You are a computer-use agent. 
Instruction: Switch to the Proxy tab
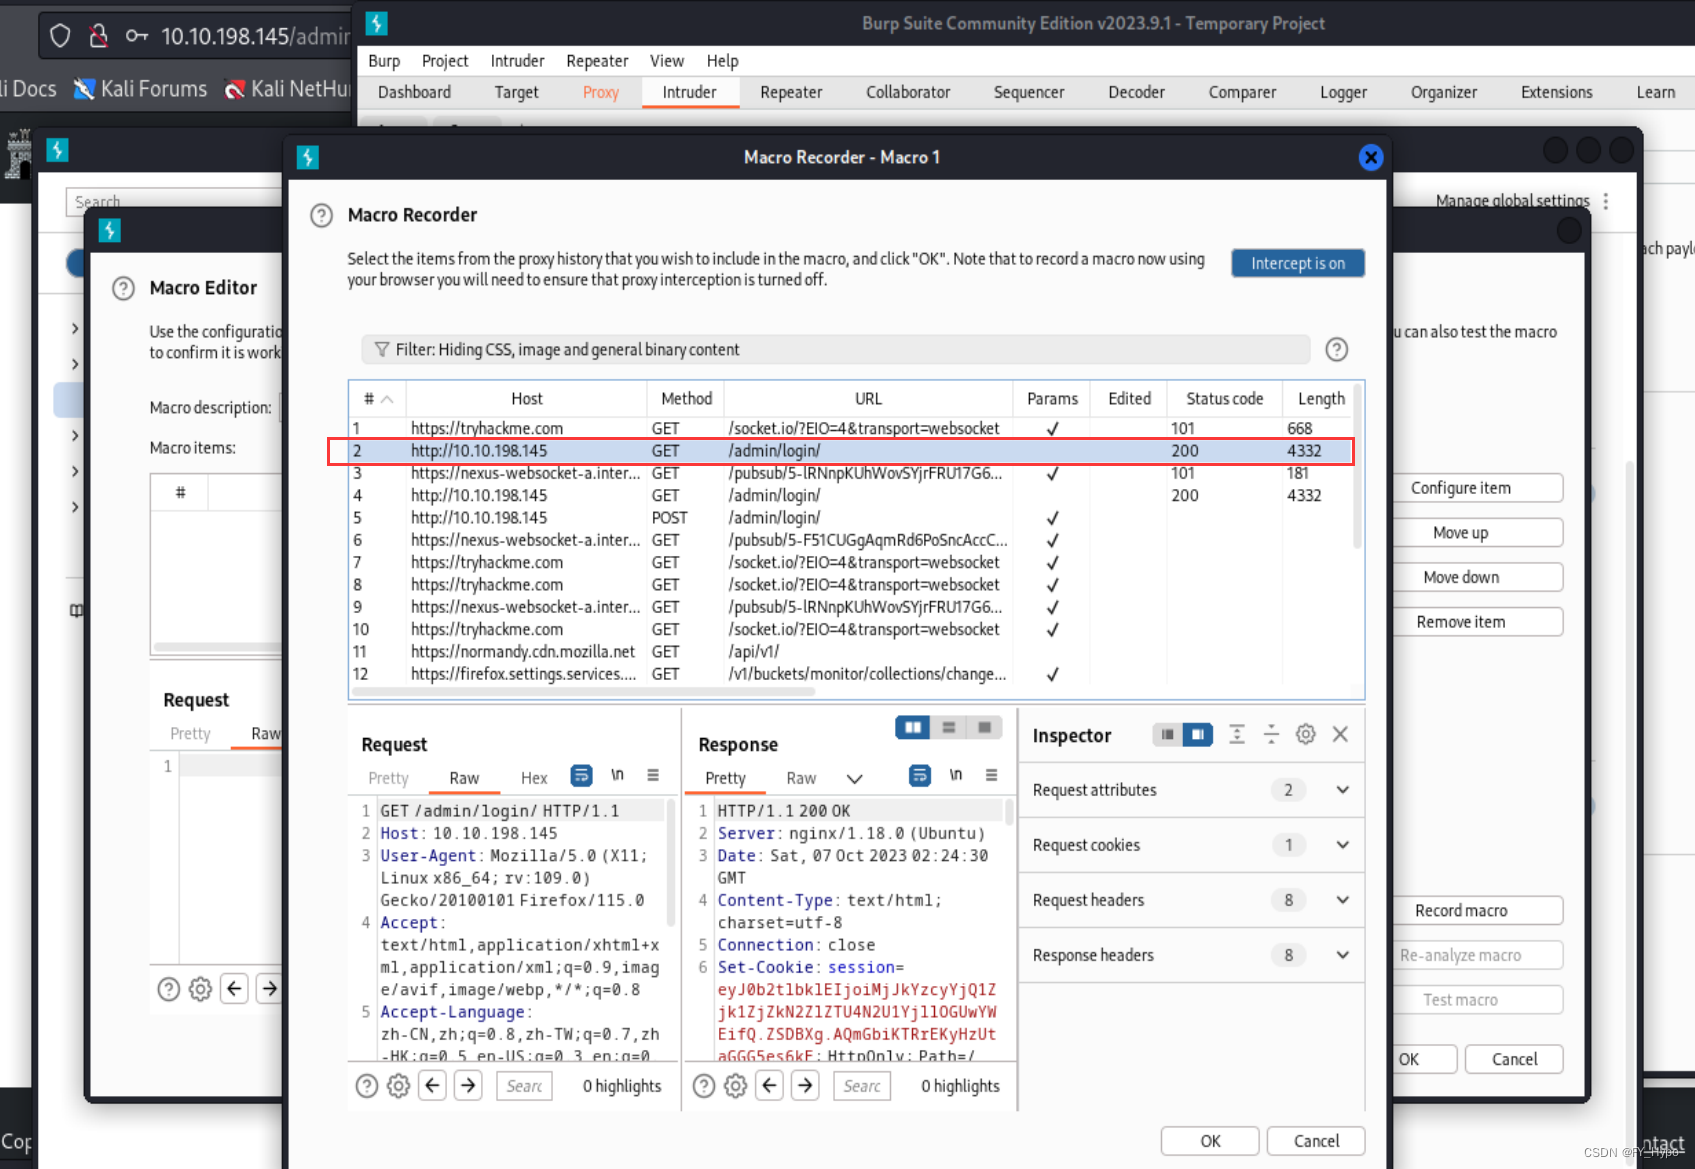coord(601,92)
